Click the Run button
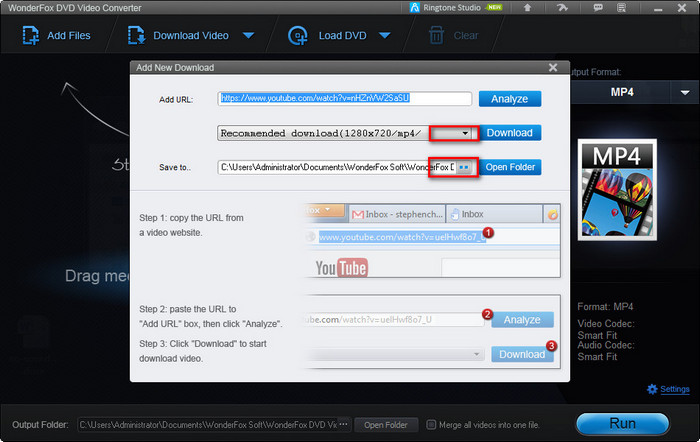Image resolution: width=700 pixels, height=442 pixels. (623, 423)
